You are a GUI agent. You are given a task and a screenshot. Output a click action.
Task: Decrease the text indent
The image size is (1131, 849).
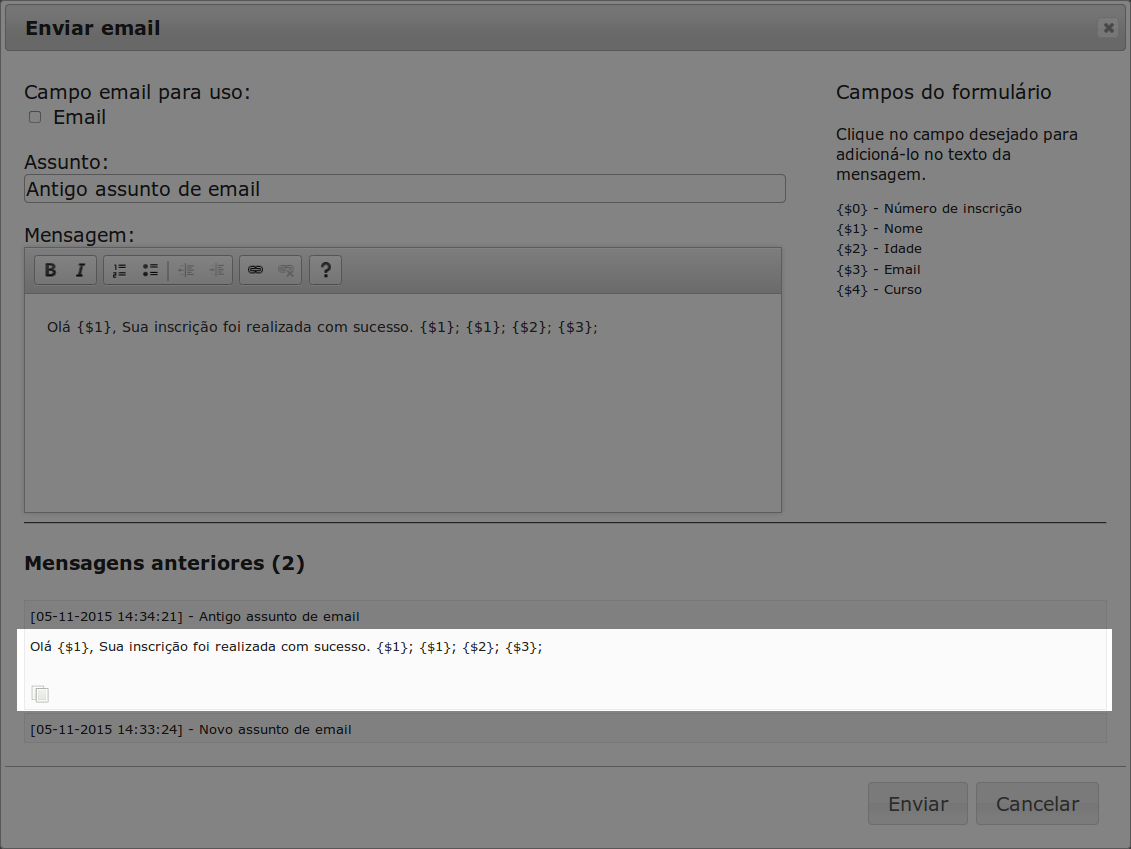point(186,270)
